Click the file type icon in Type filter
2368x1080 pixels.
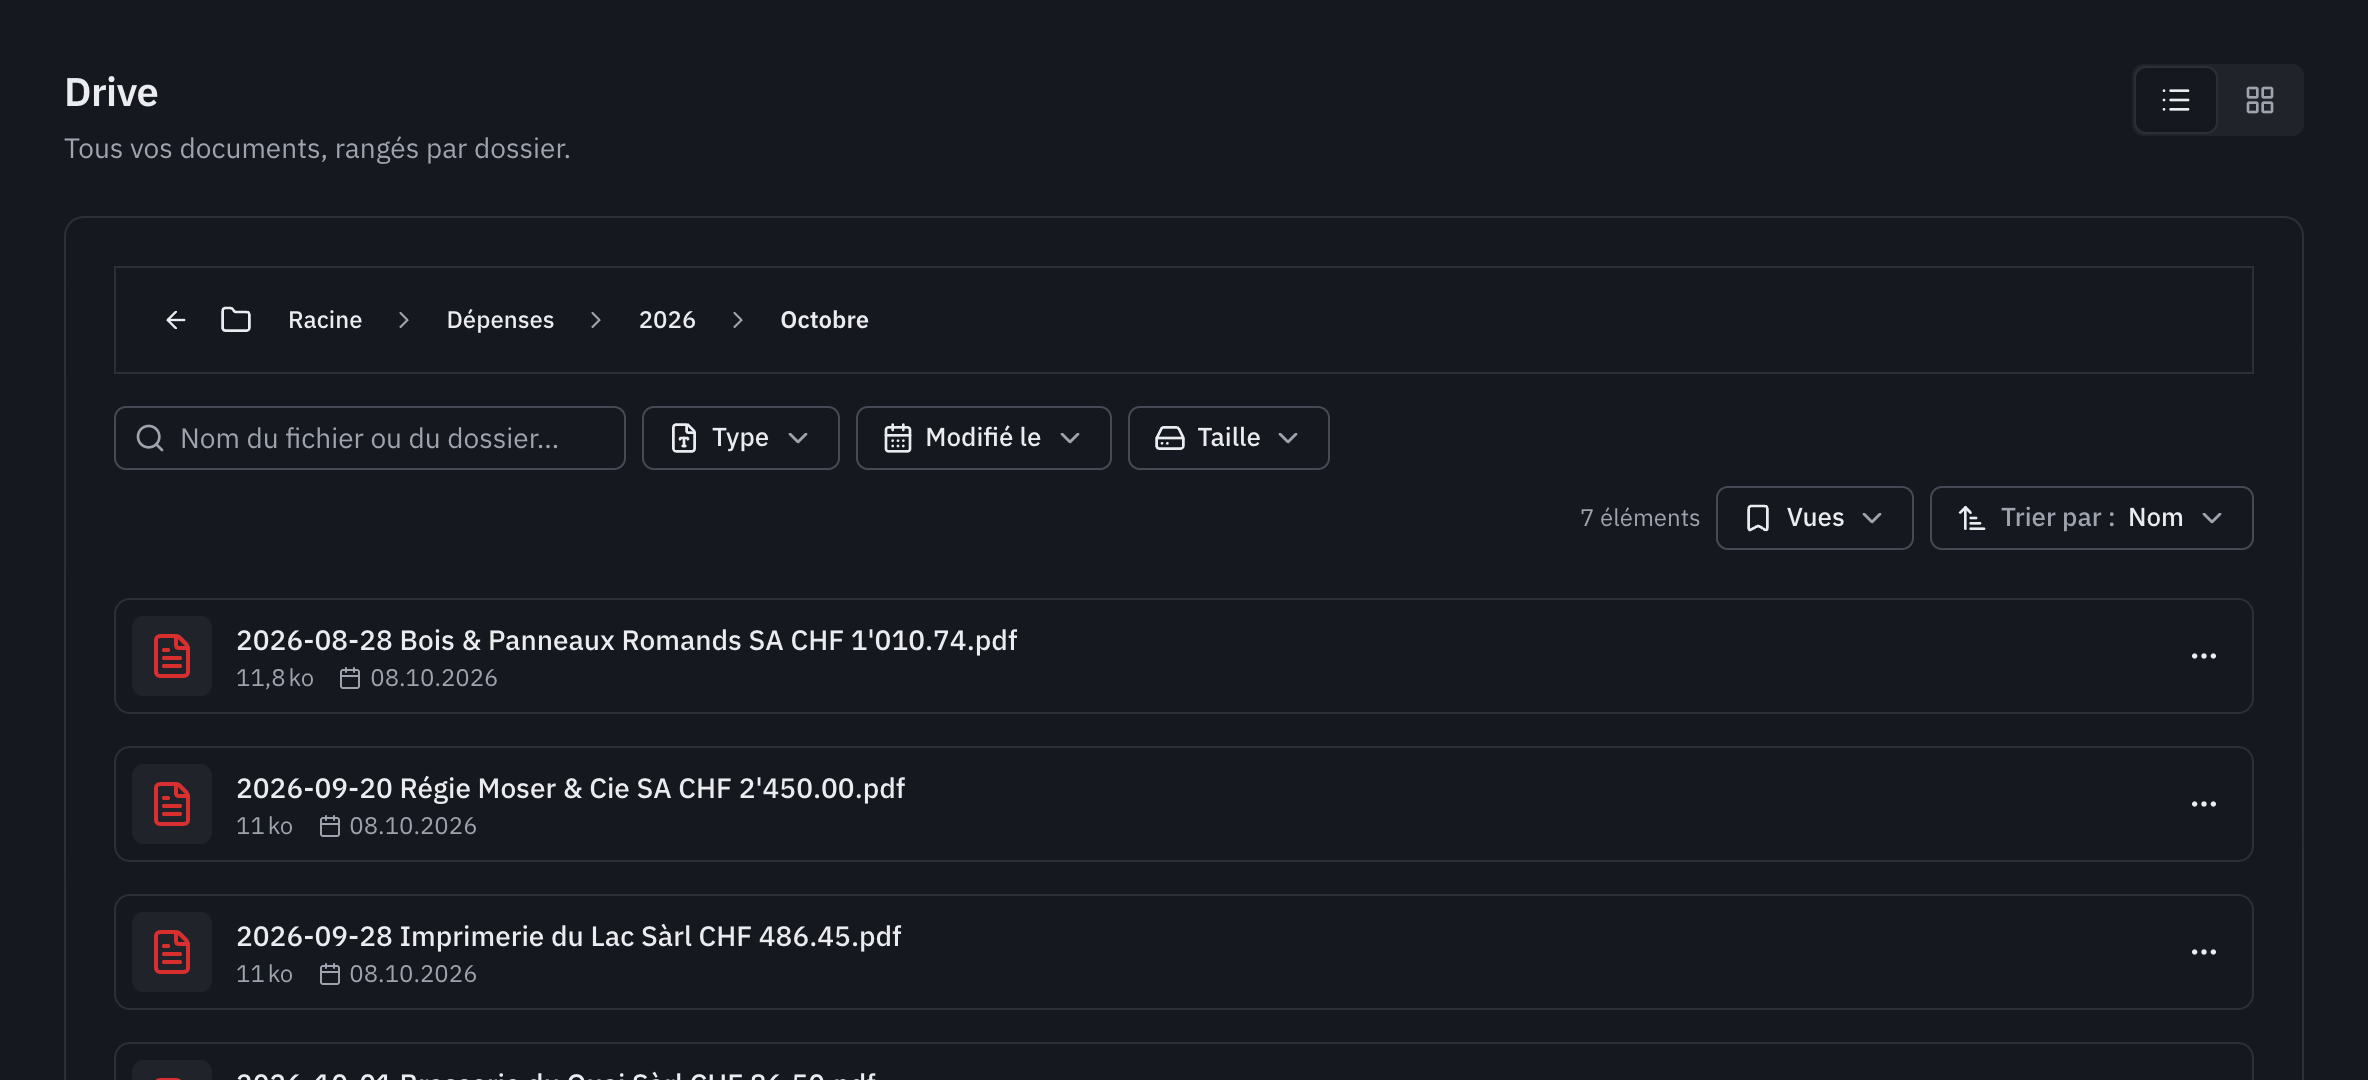pos(684,438)
